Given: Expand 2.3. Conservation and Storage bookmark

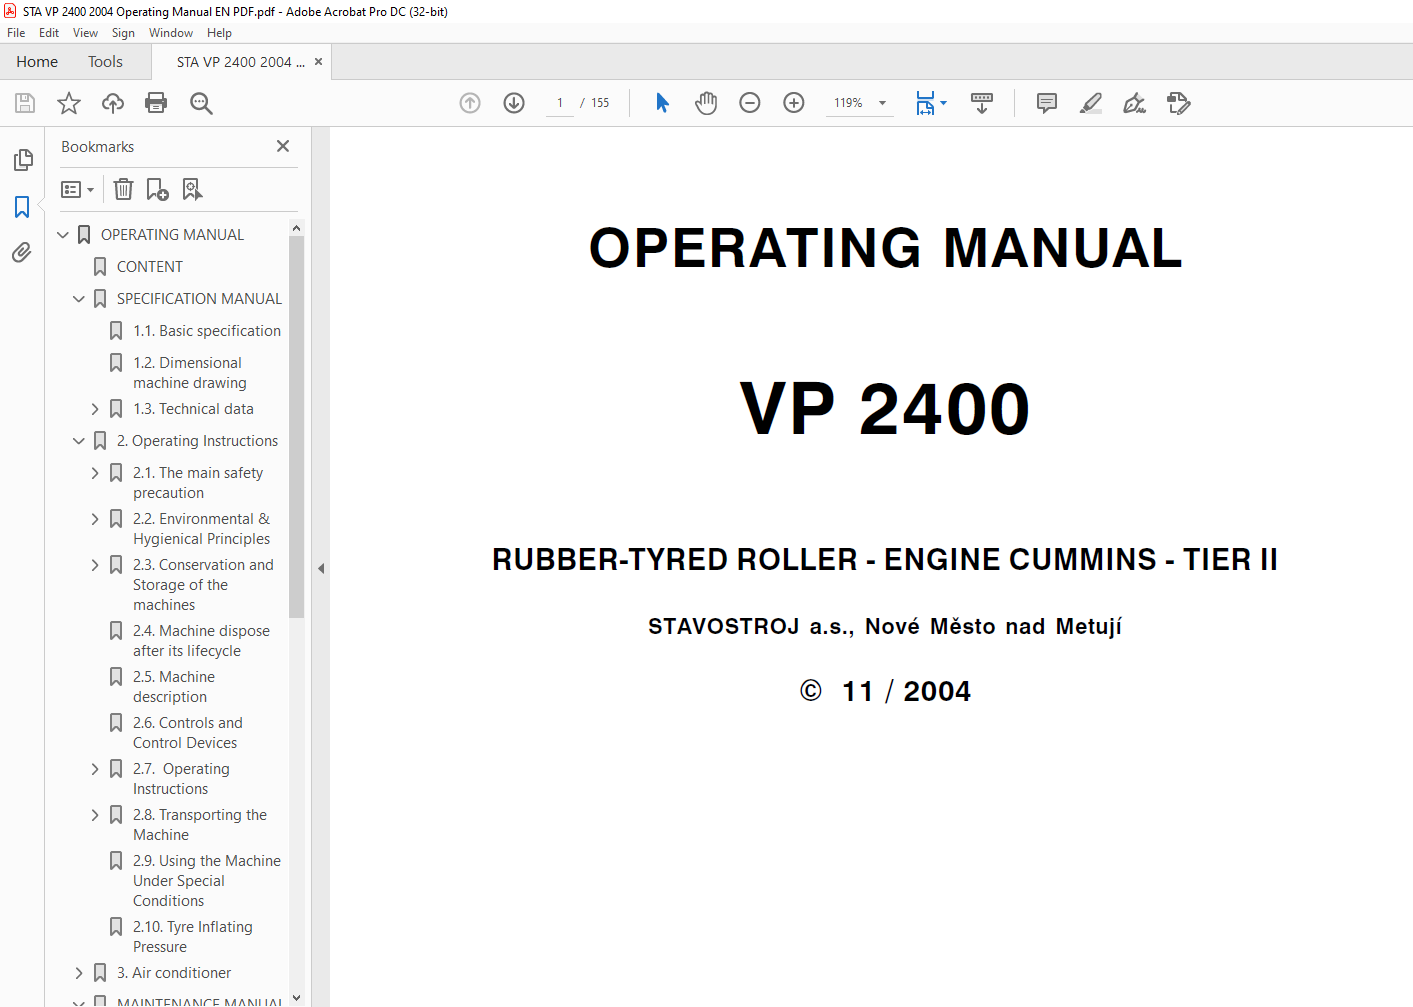Looking at the screenshot, I should 95,565.
